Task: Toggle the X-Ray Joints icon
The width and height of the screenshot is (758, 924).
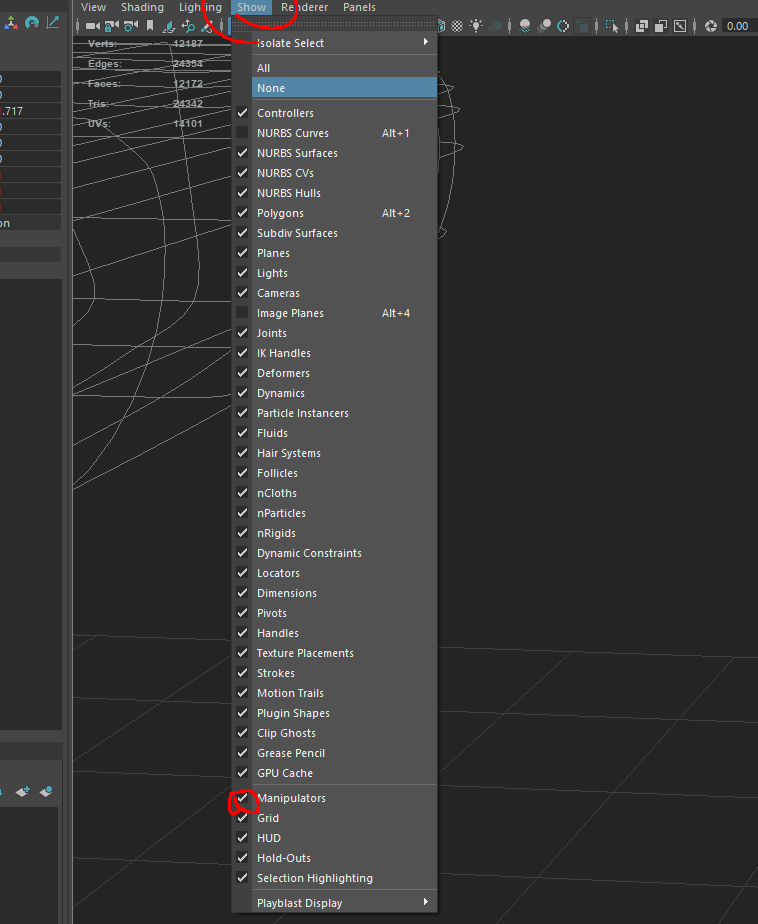Action: coord(680,26)
